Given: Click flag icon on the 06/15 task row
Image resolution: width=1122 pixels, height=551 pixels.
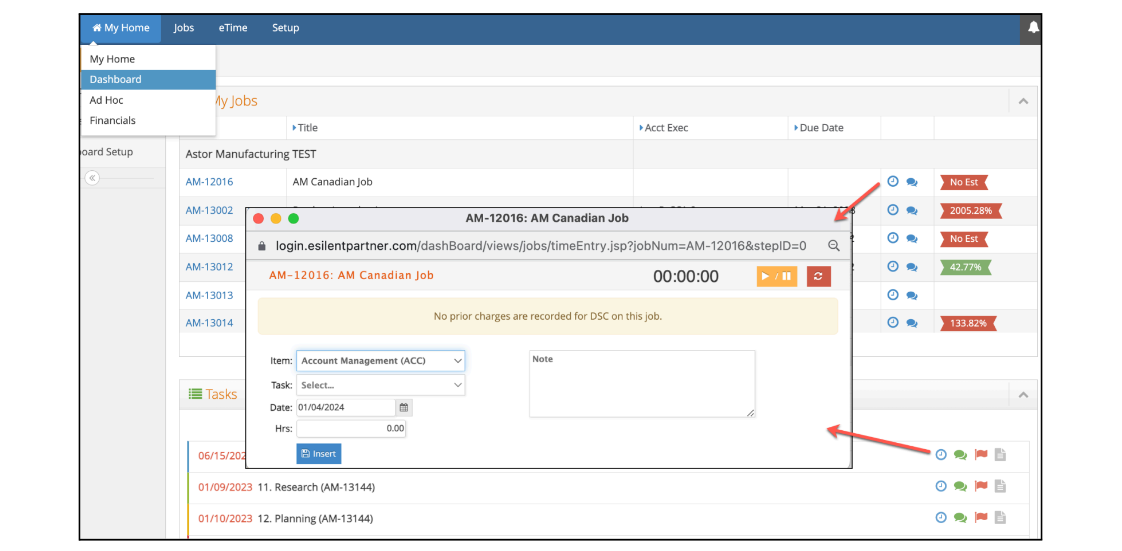Looking at the screenshot, I should point(981,454).
